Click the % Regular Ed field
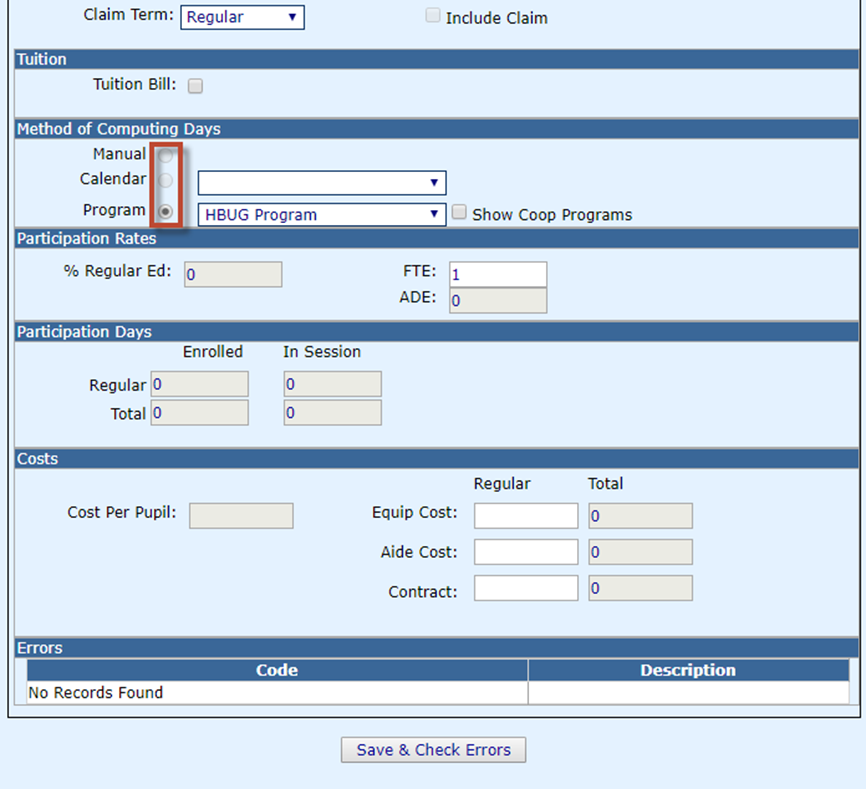 (x=233, y=274)
